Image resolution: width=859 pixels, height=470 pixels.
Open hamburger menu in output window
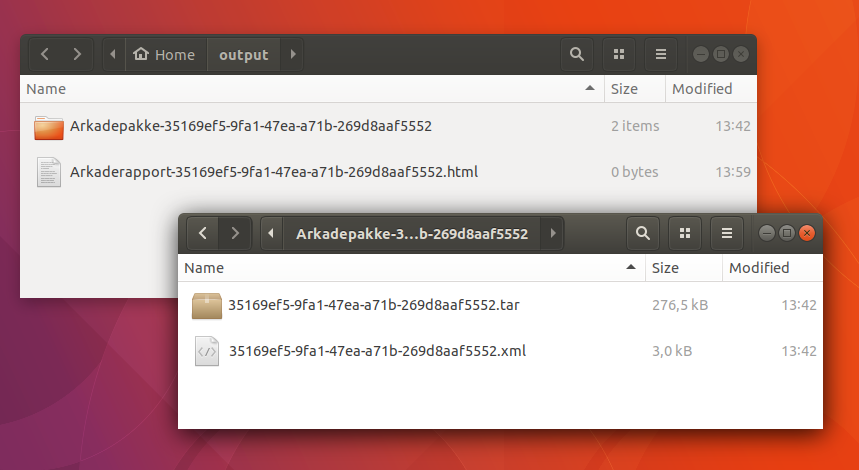[x=661, y=54]
